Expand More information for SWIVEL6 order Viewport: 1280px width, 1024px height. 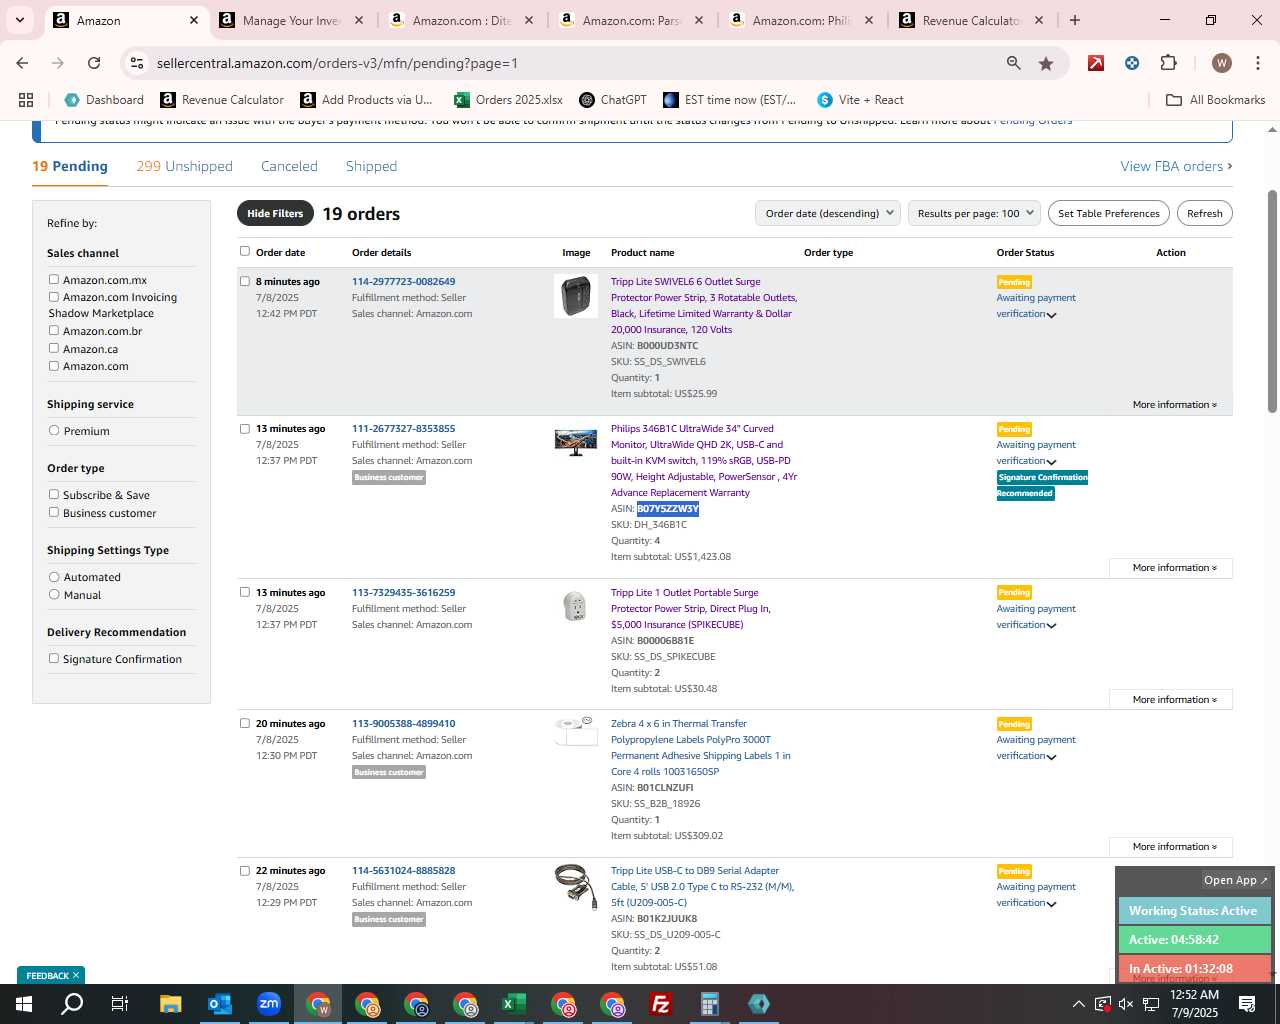coord(1174,405)
